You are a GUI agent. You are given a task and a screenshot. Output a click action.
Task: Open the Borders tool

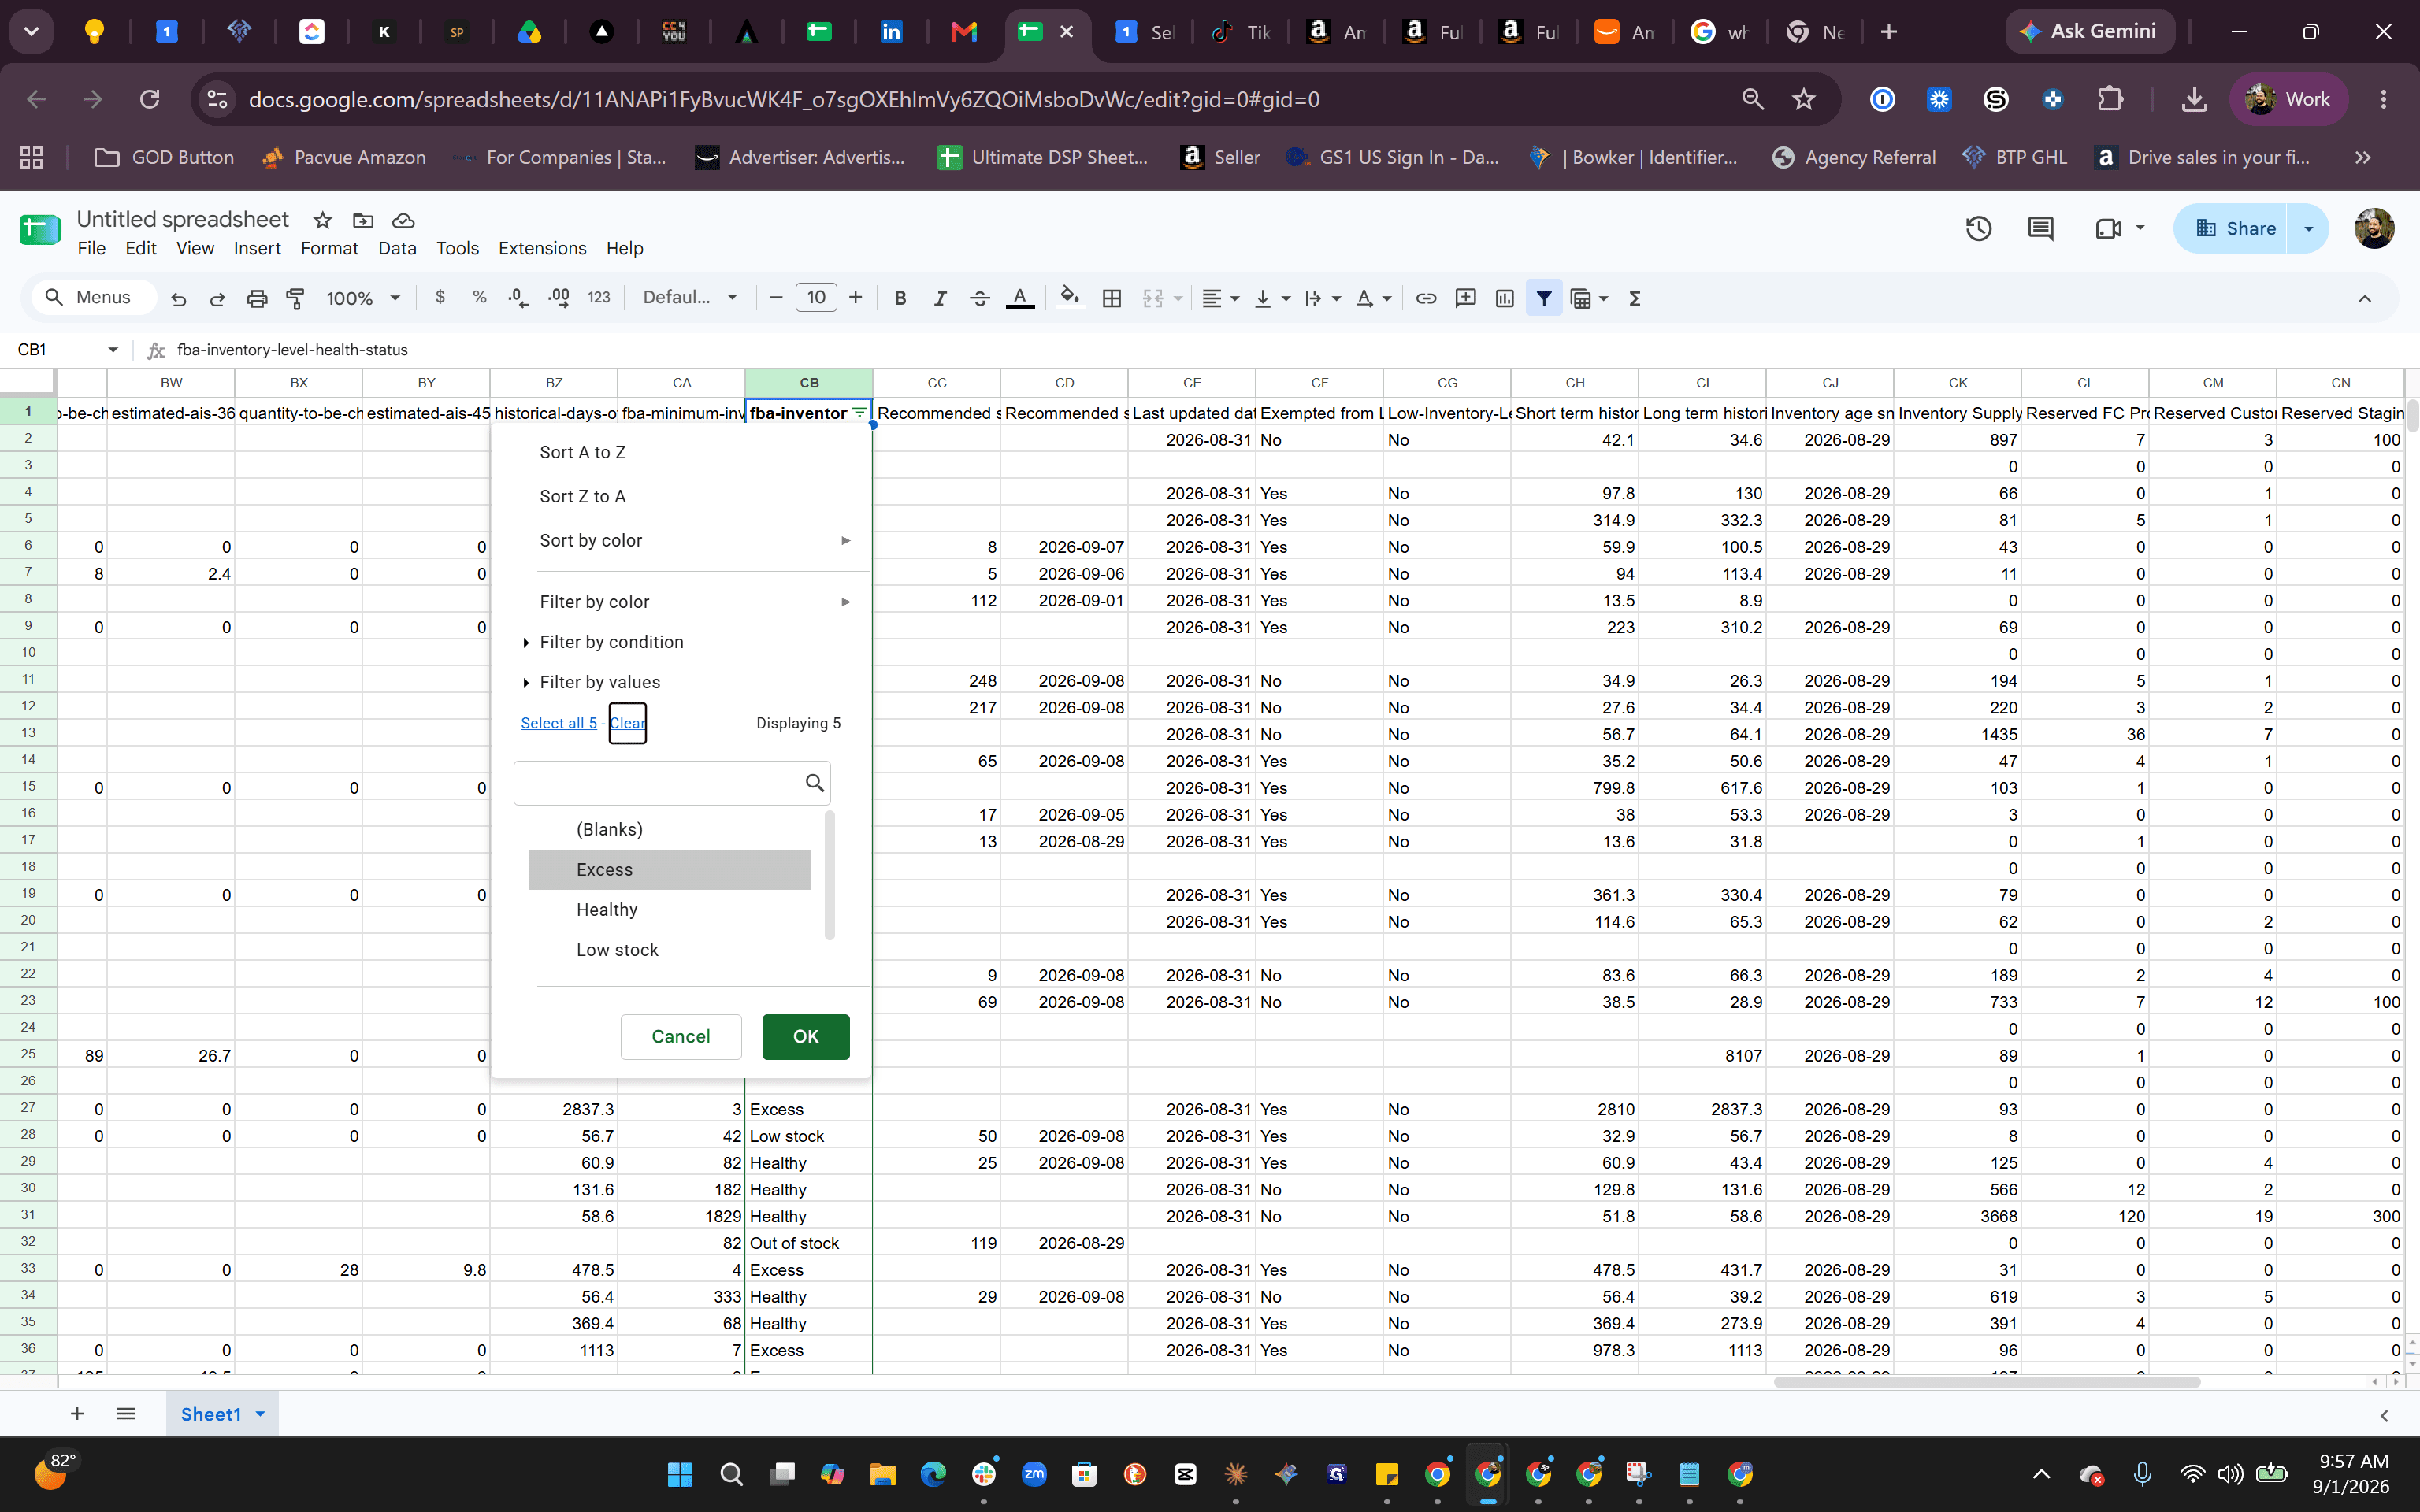click(x=1111, y=298)
